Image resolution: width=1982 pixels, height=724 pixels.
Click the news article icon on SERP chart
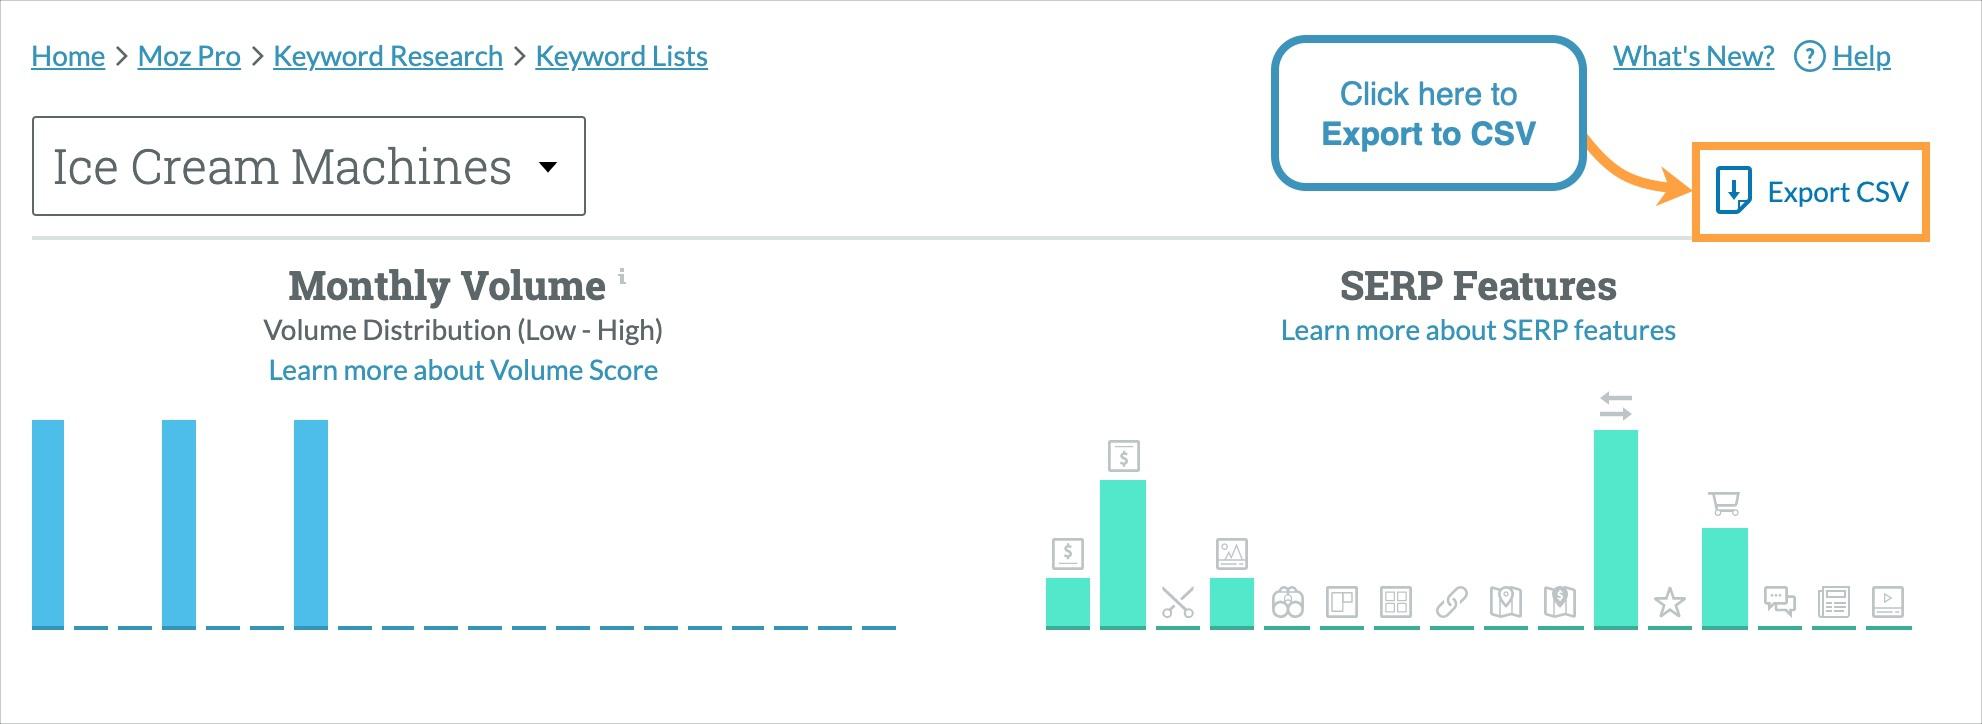[1836, 603]
